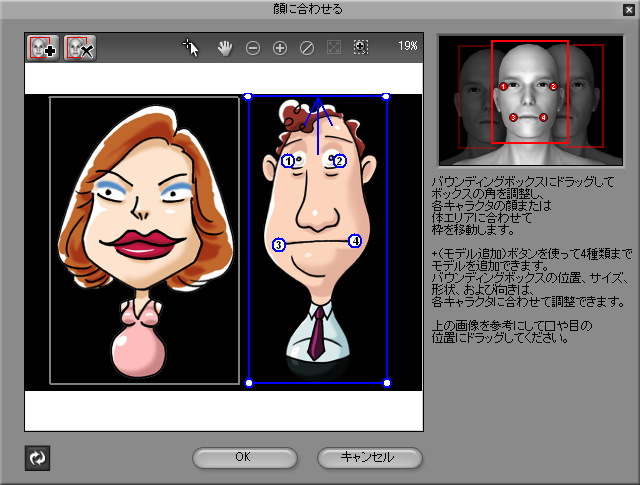This screenshot has width=640, height=485.
Task: Click the fit to window icon
Action: point(334,47)
